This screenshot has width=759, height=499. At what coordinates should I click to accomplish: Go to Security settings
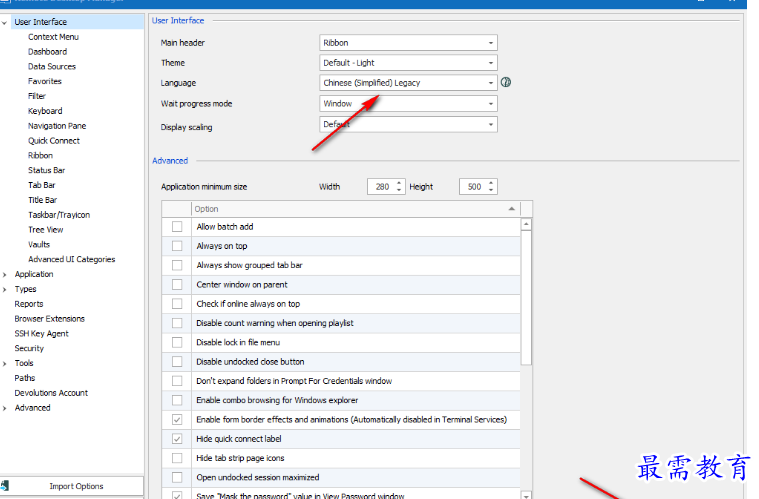tap(29, 348)
